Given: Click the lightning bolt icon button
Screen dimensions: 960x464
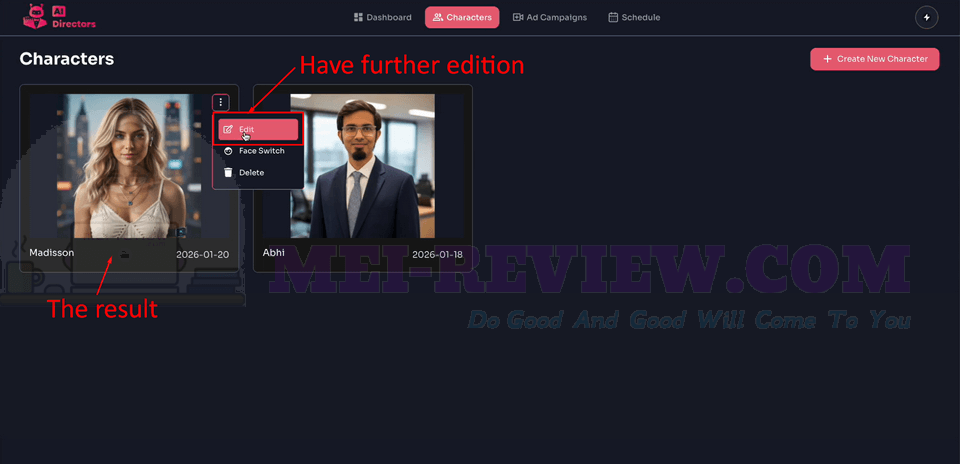Looking at the screenshot, I should pos(926,17).
